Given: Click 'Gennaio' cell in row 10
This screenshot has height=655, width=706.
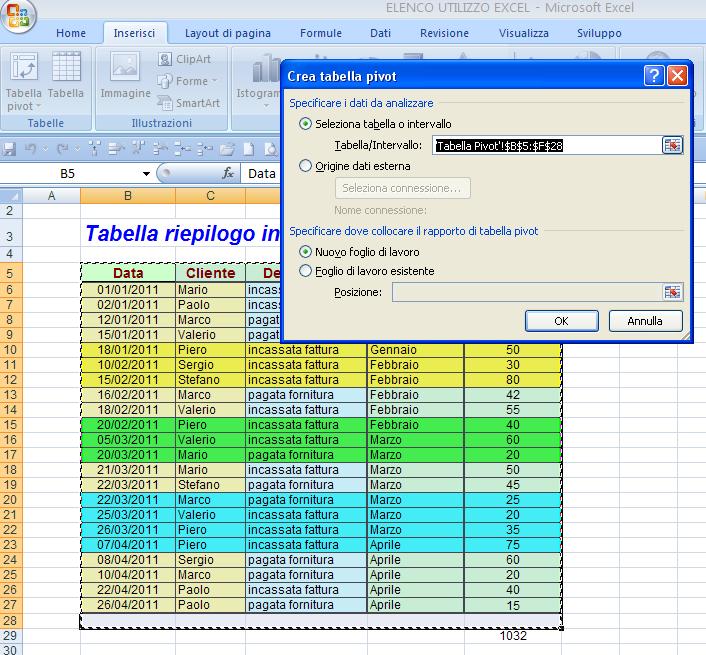Looking at the screenshot, I should [415, 350].
